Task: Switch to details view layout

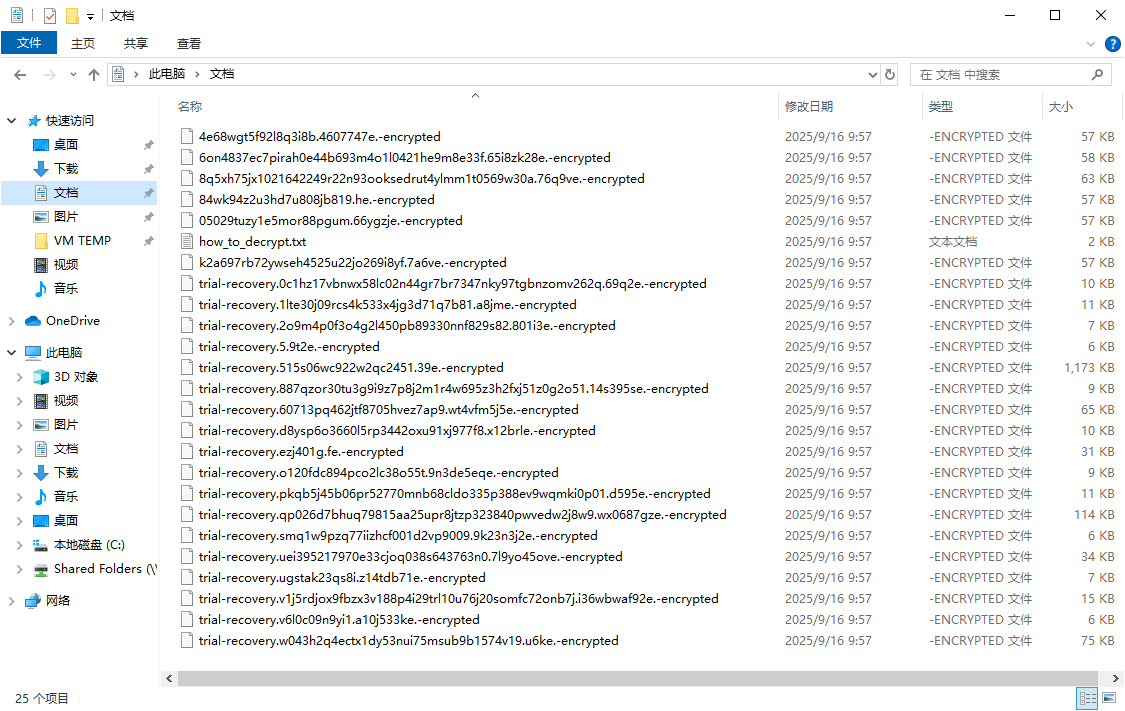Action: tap(1087, 698)
